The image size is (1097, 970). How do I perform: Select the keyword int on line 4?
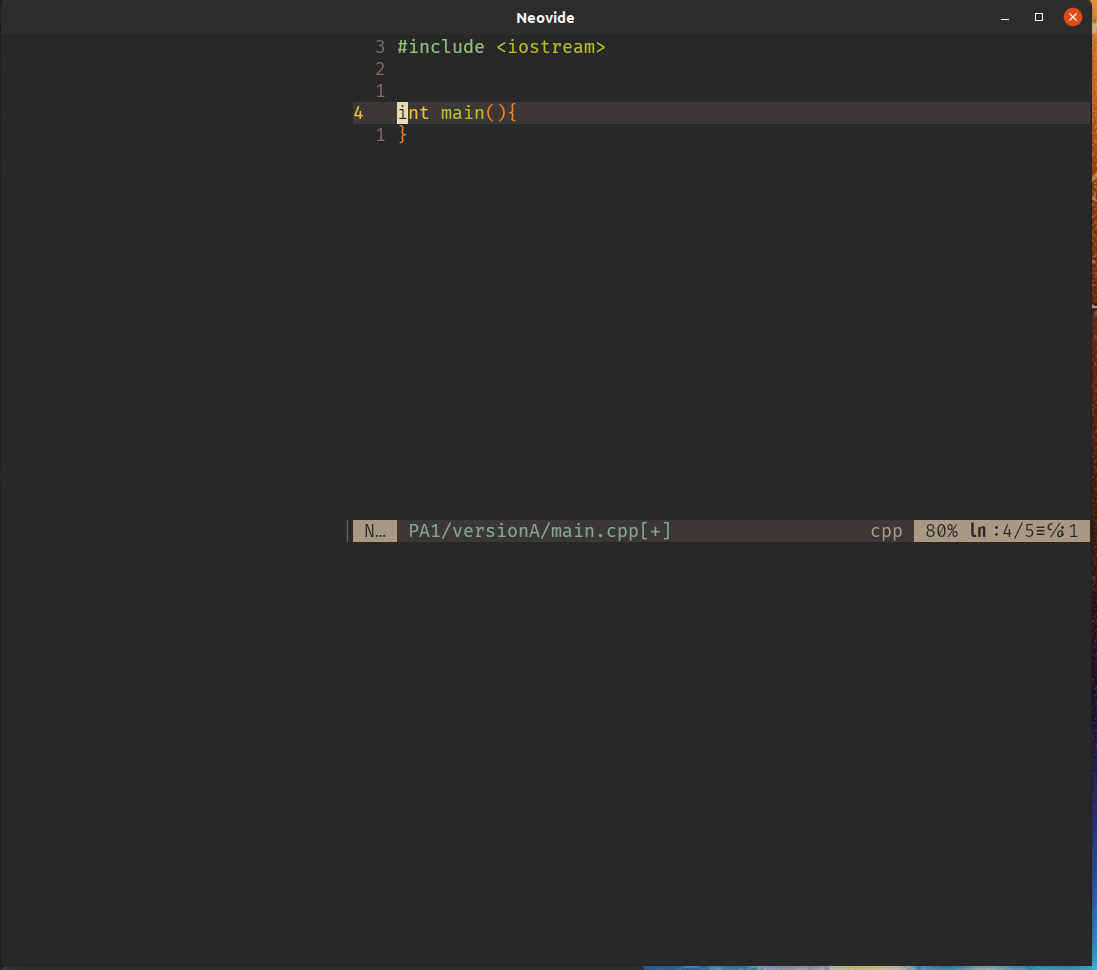[x=412, y=113]
